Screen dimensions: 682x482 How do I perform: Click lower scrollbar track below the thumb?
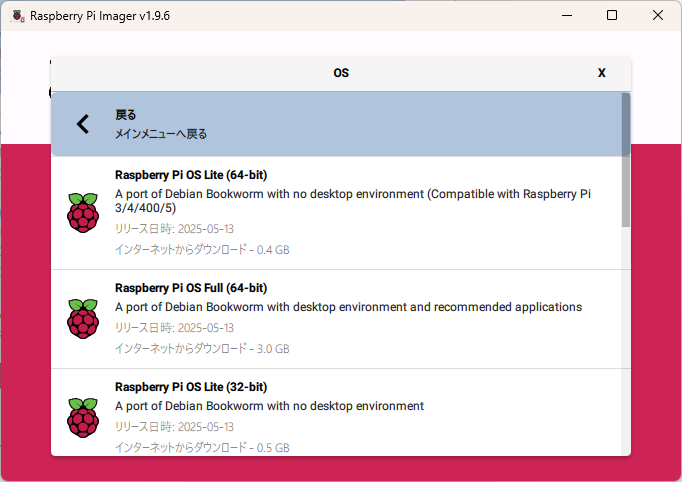point(625,341)
